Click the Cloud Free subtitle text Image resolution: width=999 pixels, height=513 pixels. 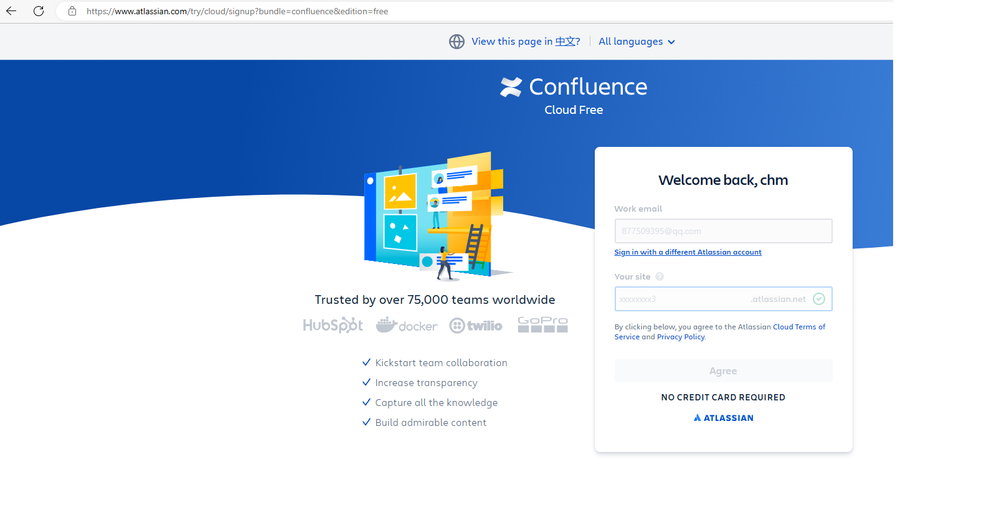573,110
